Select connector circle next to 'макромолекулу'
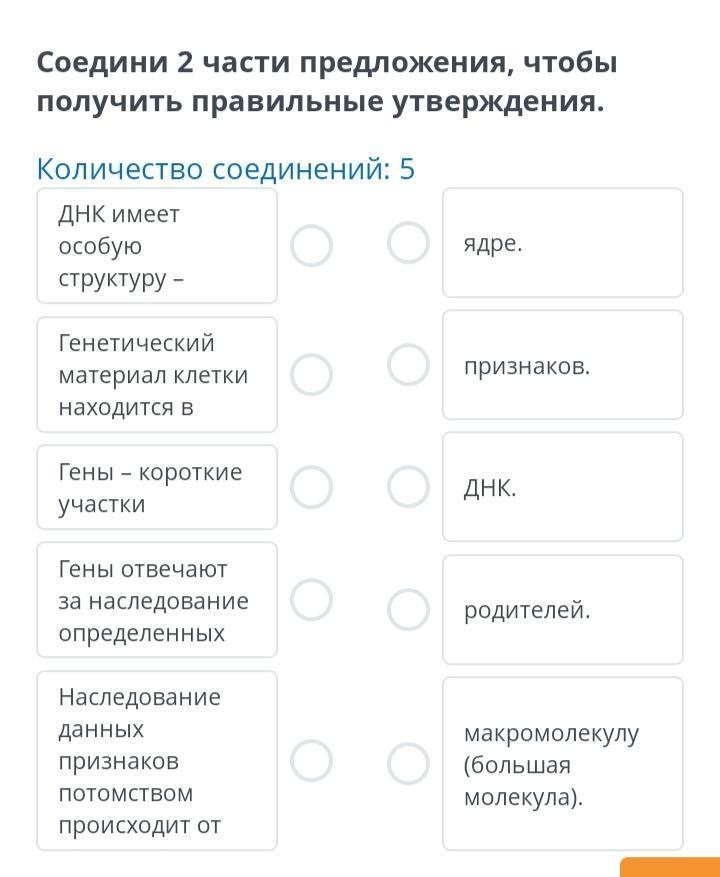Image resolution: width=720 pixels, height=877 pixels. tap(408, 763)
